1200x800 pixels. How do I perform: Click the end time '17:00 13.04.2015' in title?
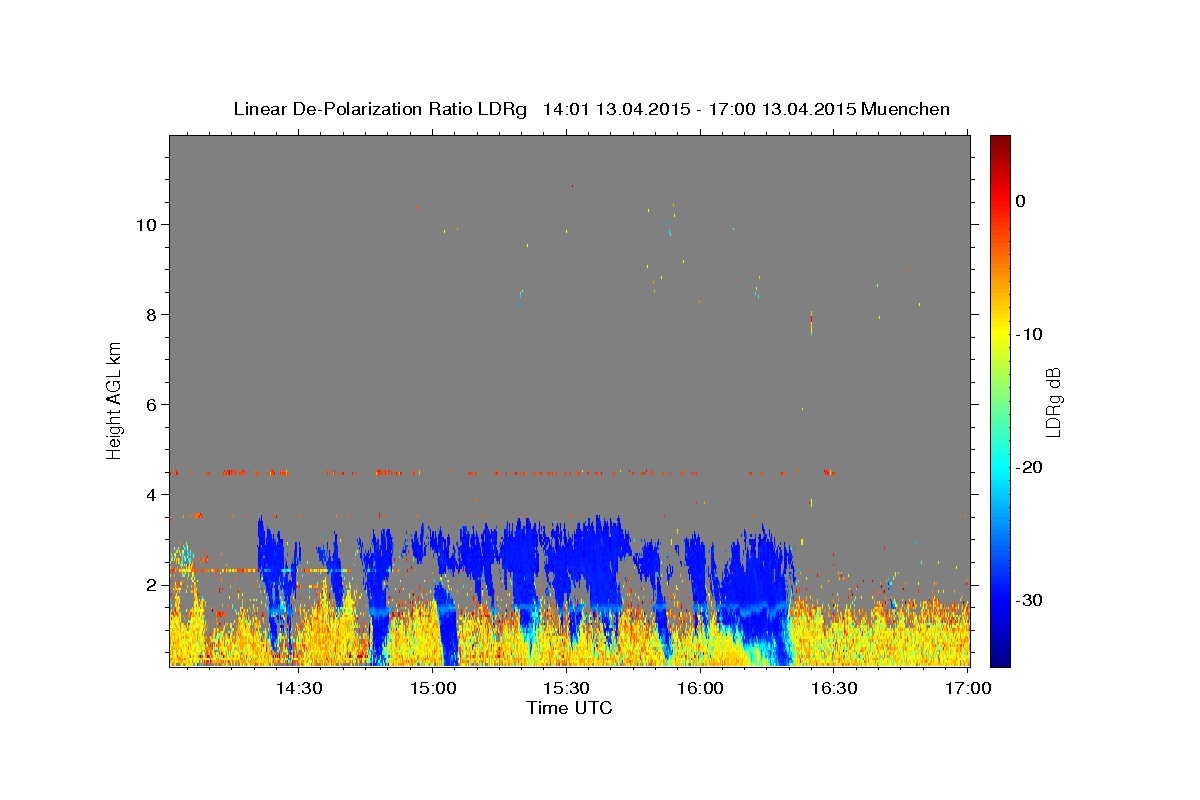[x=782, y=109]
